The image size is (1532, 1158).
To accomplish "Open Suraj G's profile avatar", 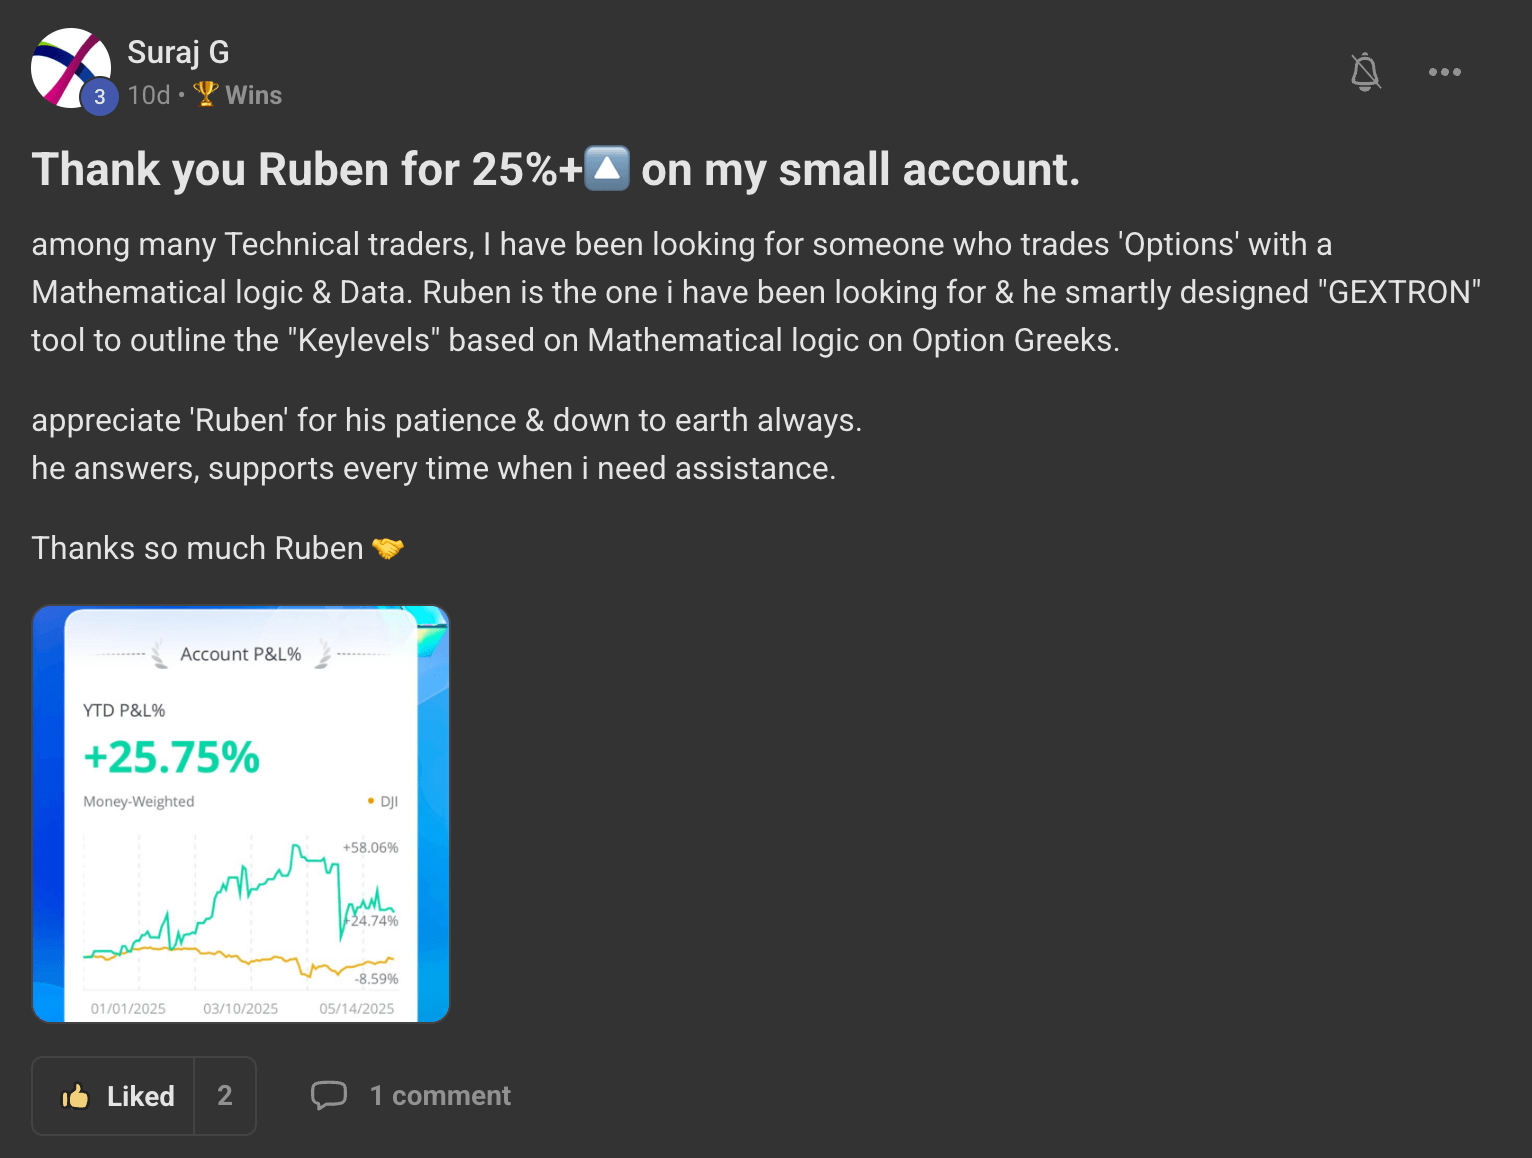I will click(70, 68).
